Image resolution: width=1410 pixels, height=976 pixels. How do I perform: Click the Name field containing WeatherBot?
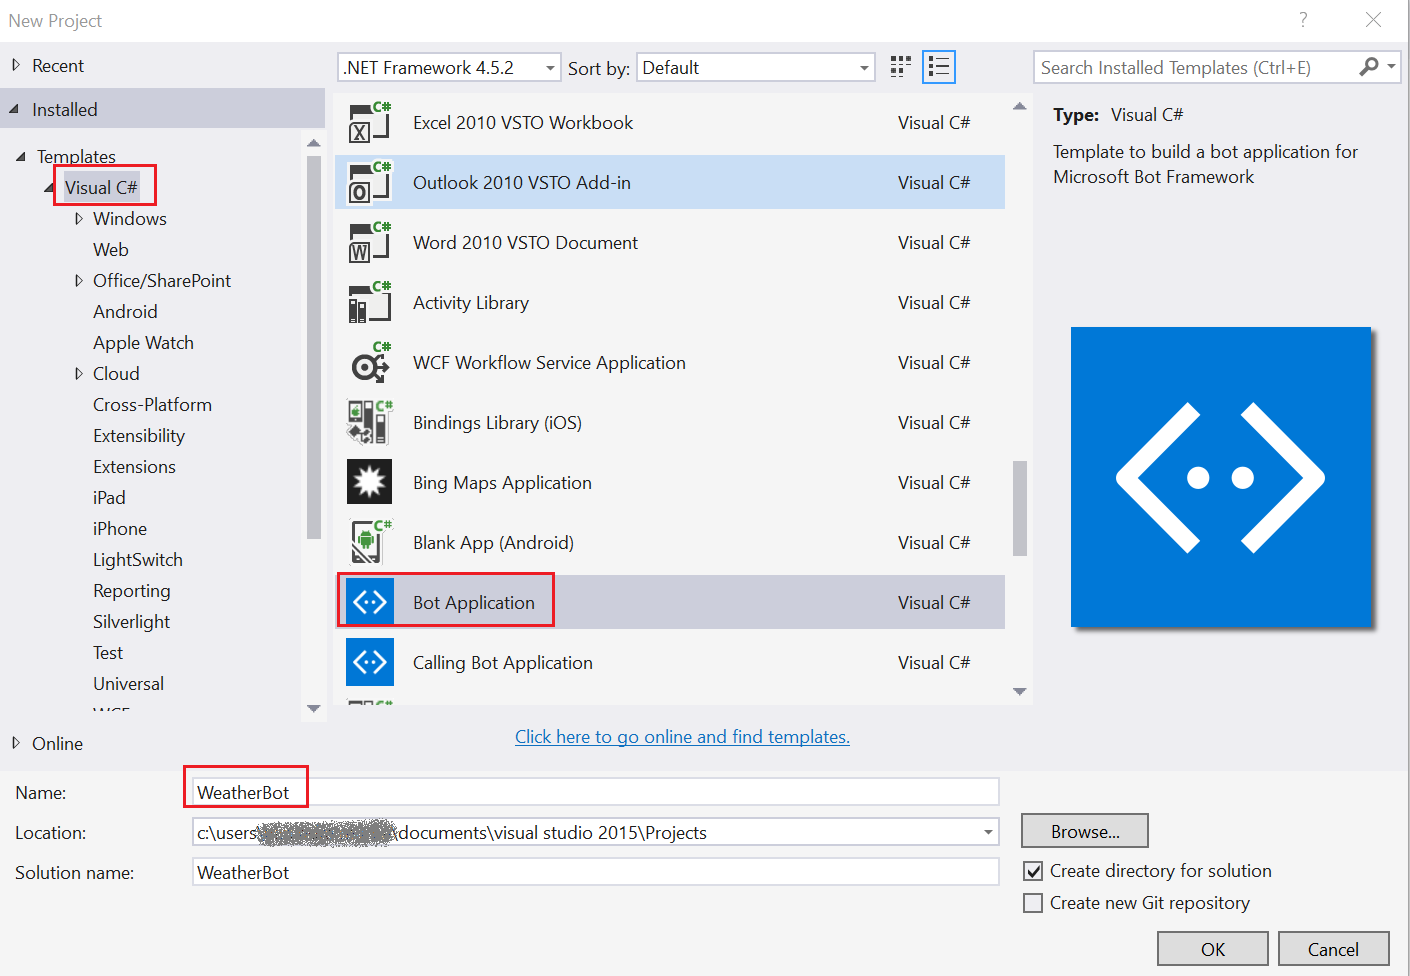(595, 792)
